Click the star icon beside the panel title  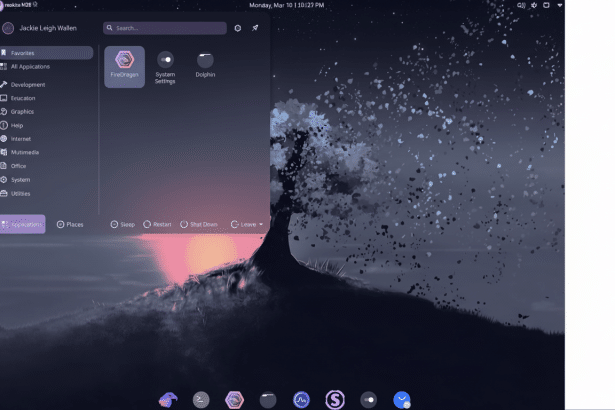click(x=35, y=4)
